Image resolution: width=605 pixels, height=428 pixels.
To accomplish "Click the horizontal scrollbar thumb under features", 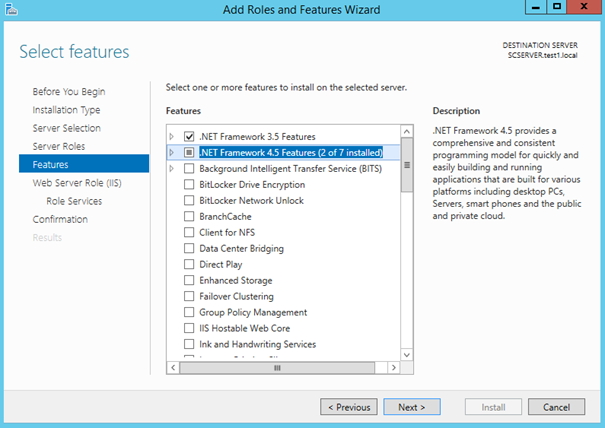I will [x=277, y=368].
